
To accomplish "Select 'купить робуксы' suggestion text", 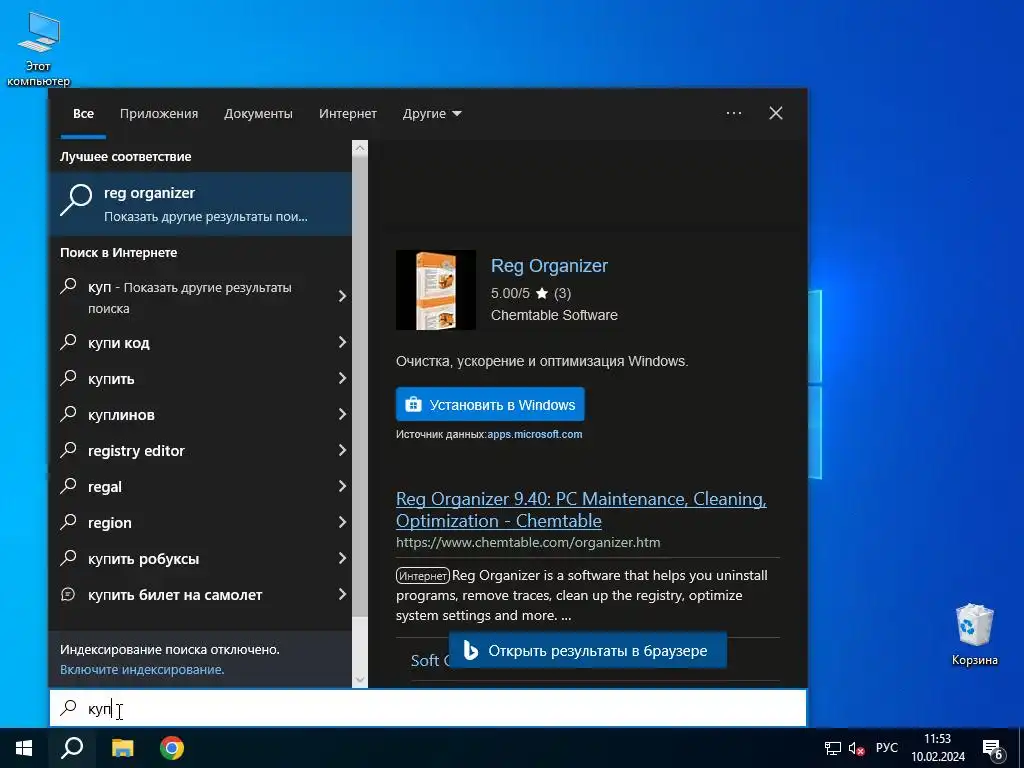I will pos(144,559).
